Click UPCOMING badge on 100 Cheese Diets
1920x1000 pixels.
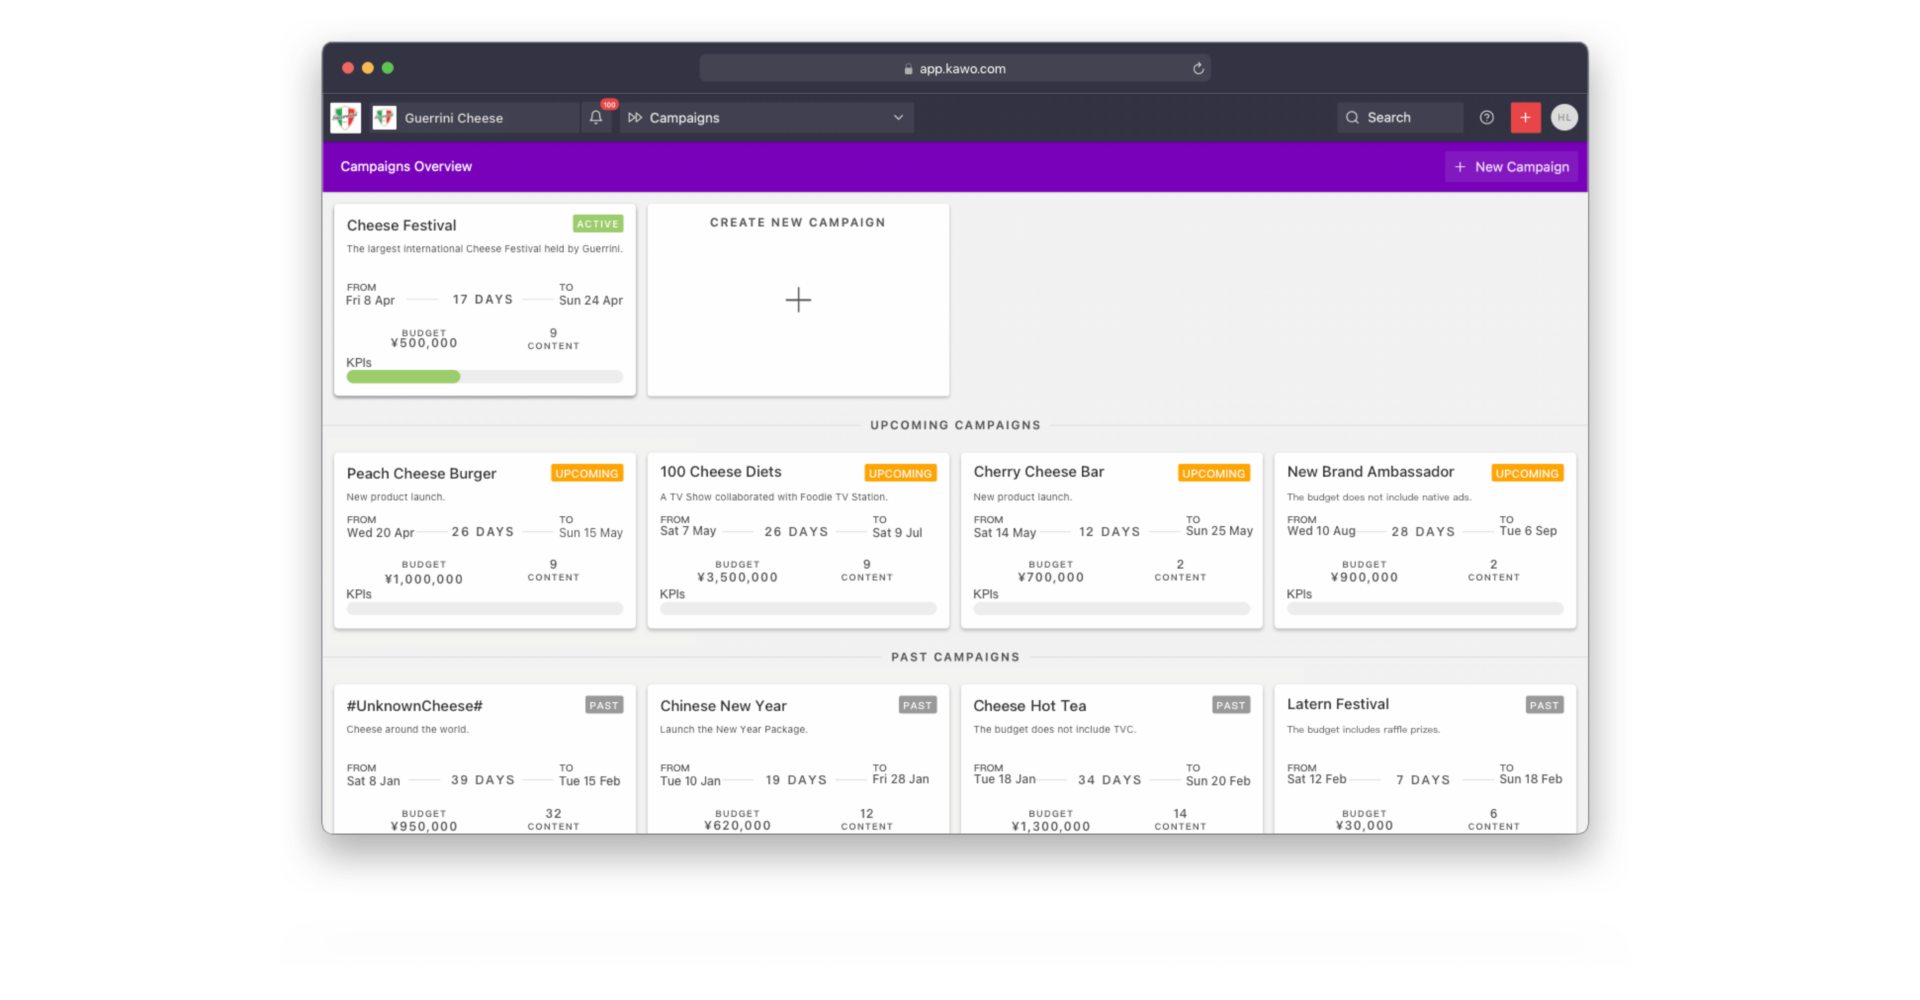[x=900, y=473]
